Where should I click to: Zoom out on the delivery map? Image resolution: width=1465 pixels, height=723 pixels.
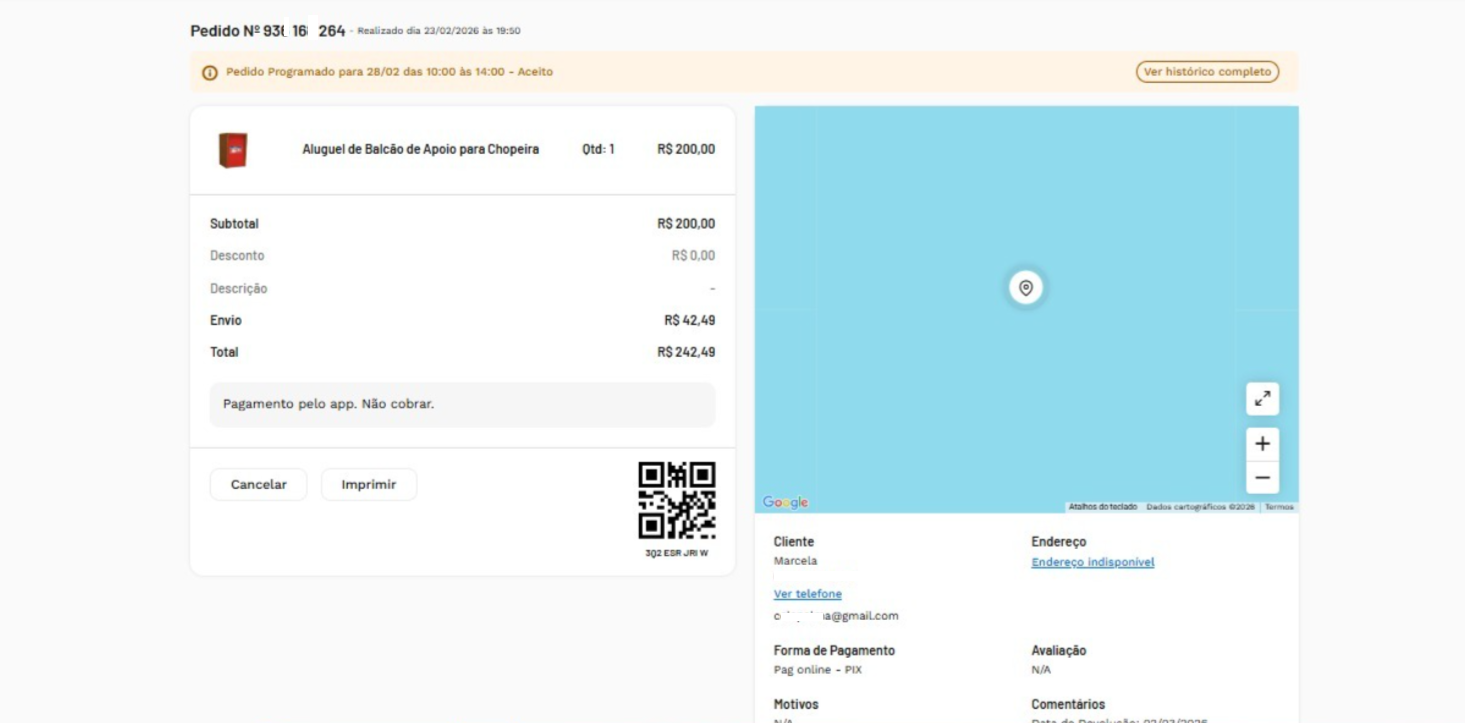pos(1262,477)
